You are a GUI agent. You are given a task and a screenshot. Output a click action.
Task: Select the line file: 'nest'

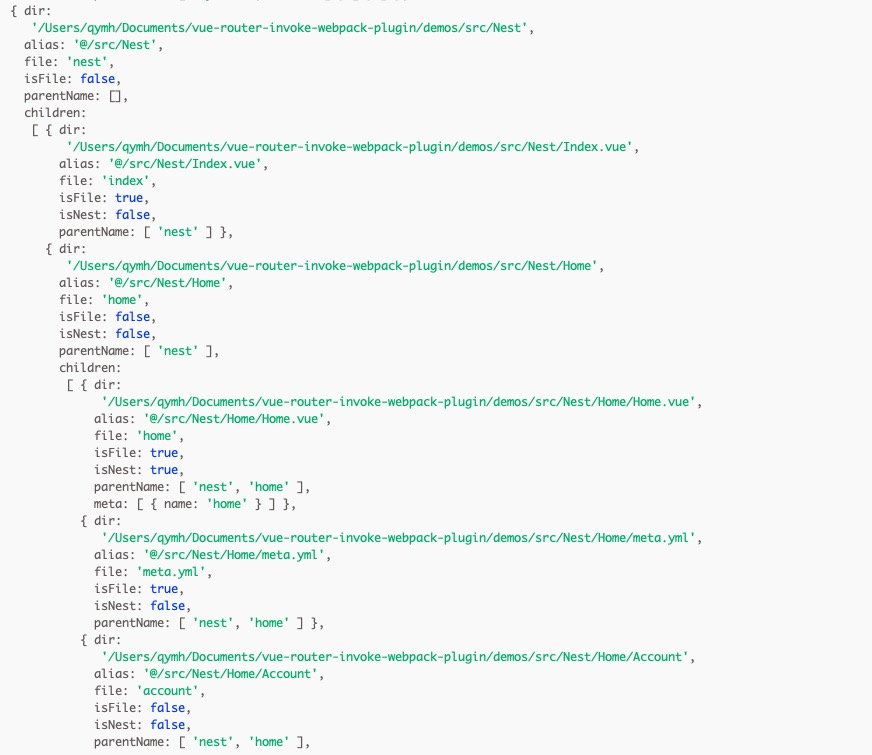(x=69, y=62)
